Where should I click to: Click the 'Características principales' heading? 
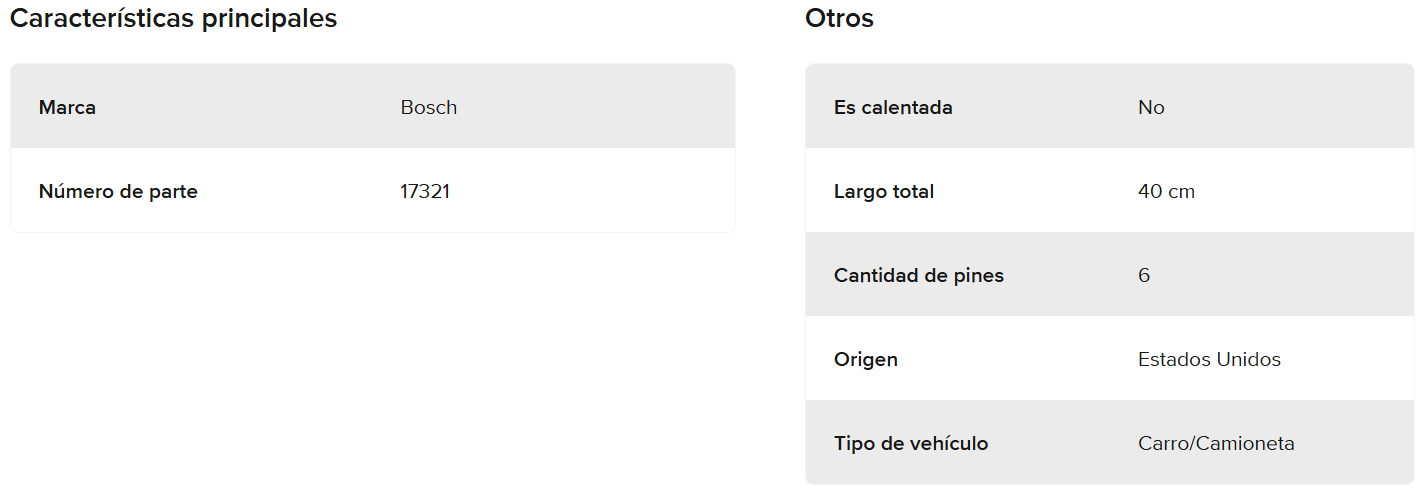click(173, 18)
